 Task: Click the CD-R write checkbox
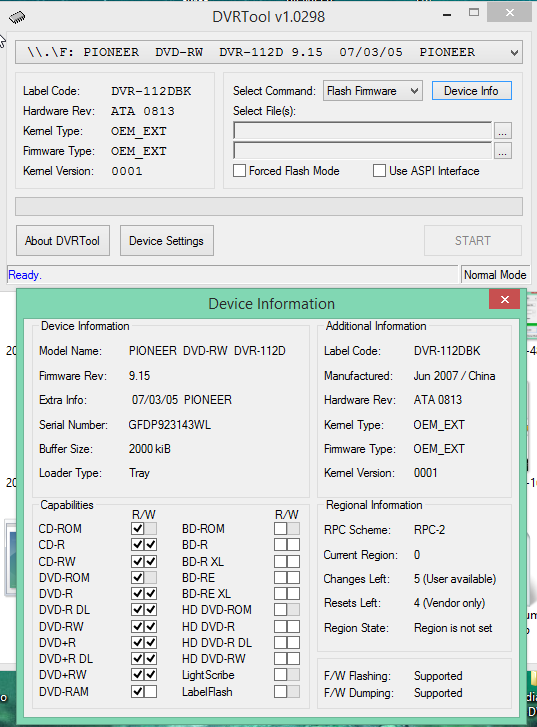[151, 544]
